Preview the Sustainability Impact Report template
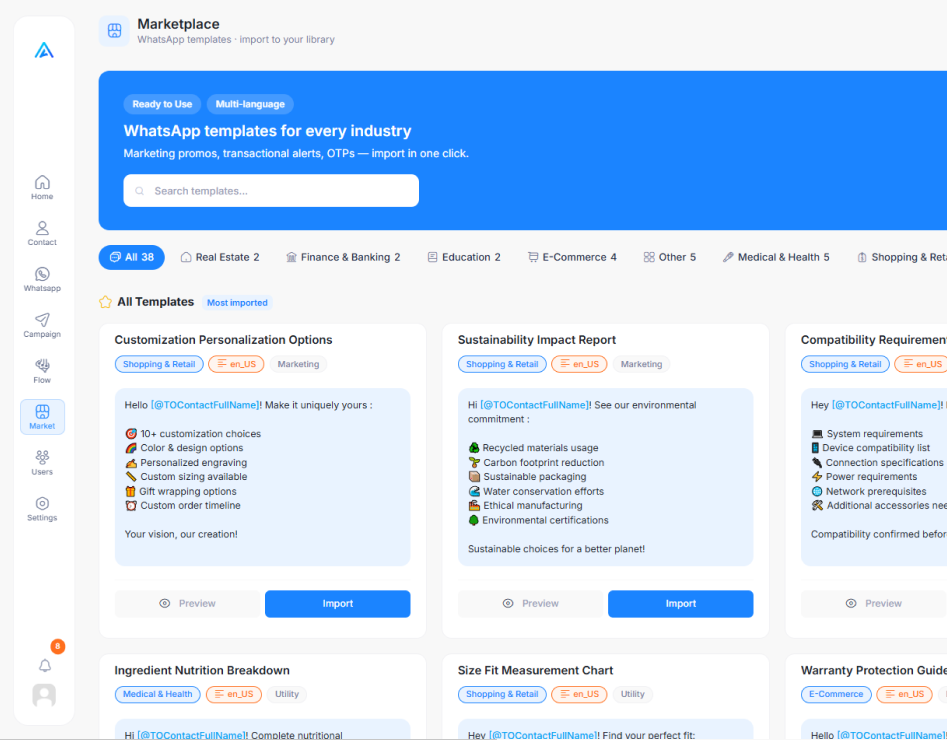This screenshot has height=740, width=947. [530, 603]
